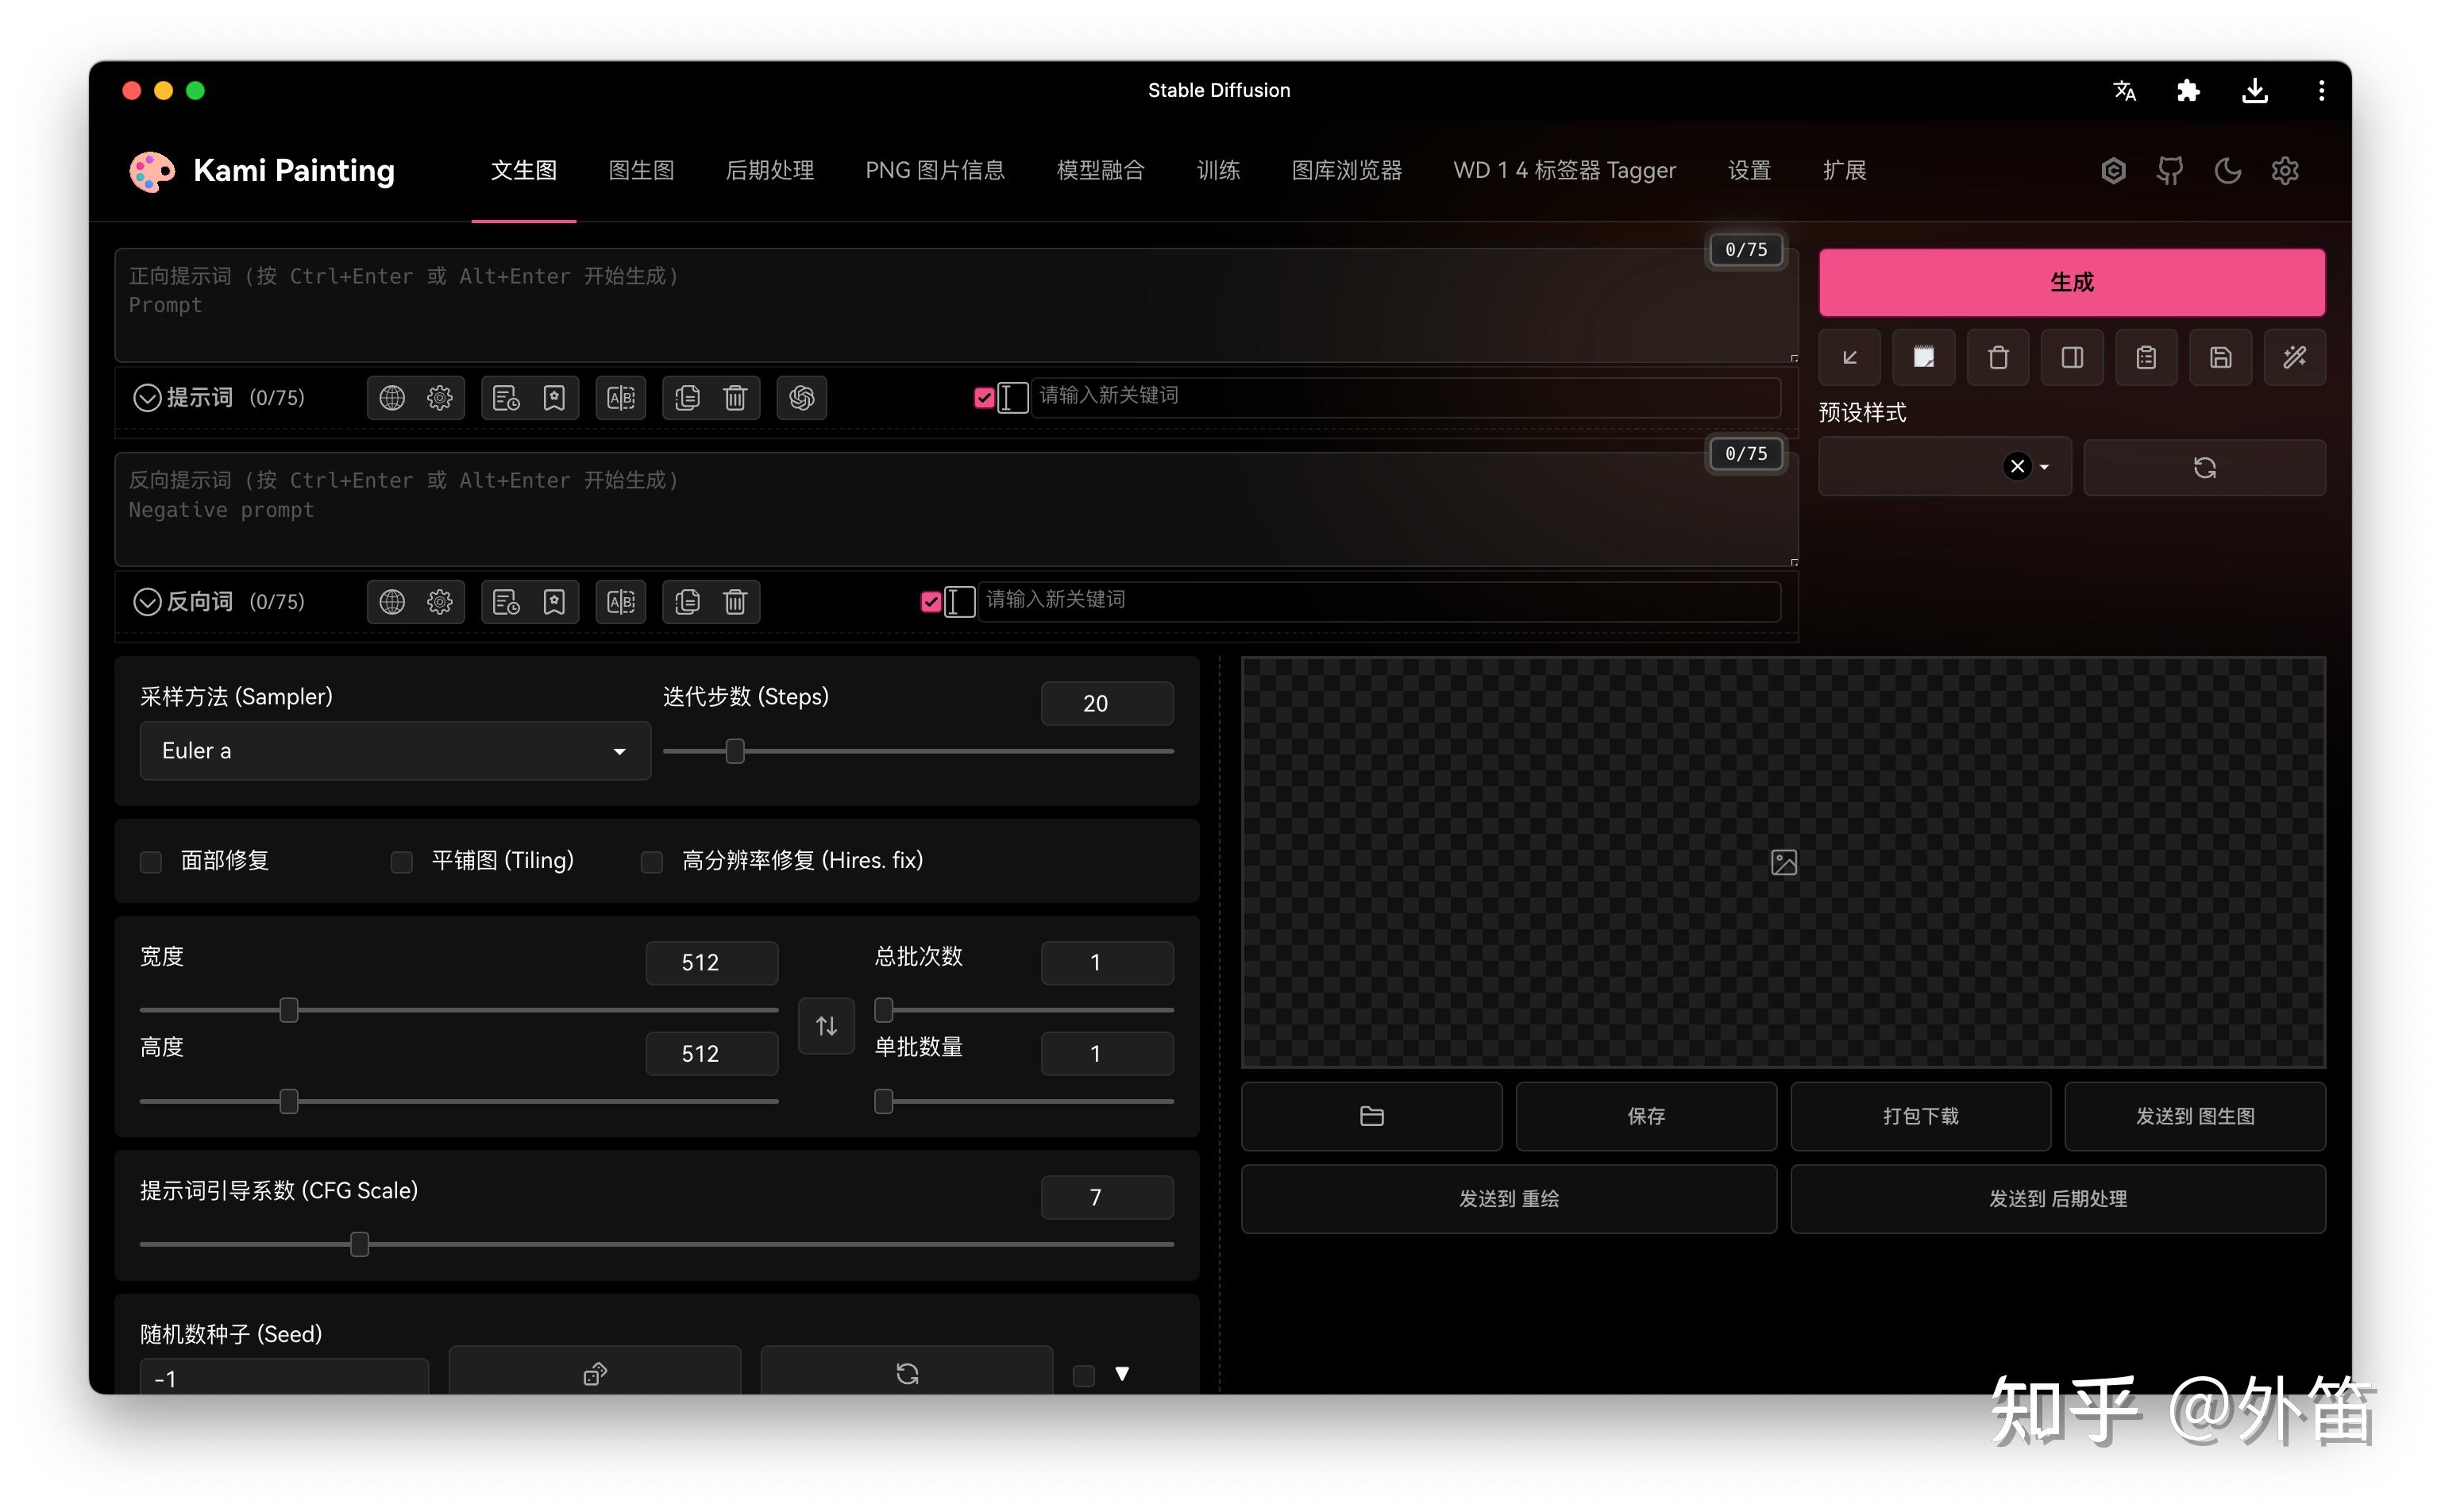Screen dimensions: 2441x1512
Task: Expand the 预设样式 styles dropdown
Action: click(2044, 467)
